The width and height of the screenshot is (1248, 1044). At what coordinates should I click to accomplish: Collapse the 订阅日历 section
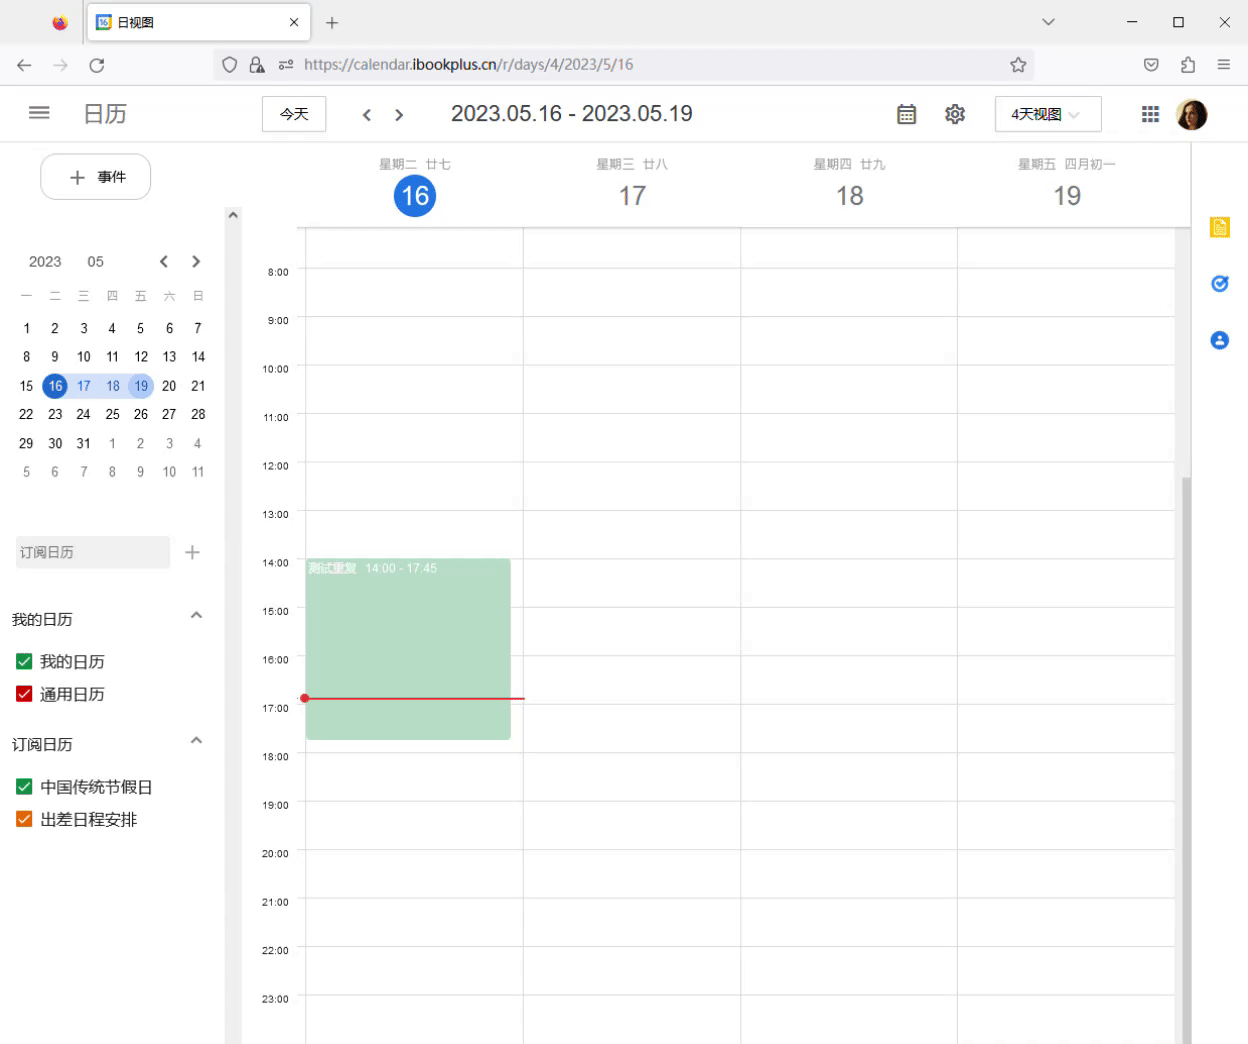tap(196, 740)
